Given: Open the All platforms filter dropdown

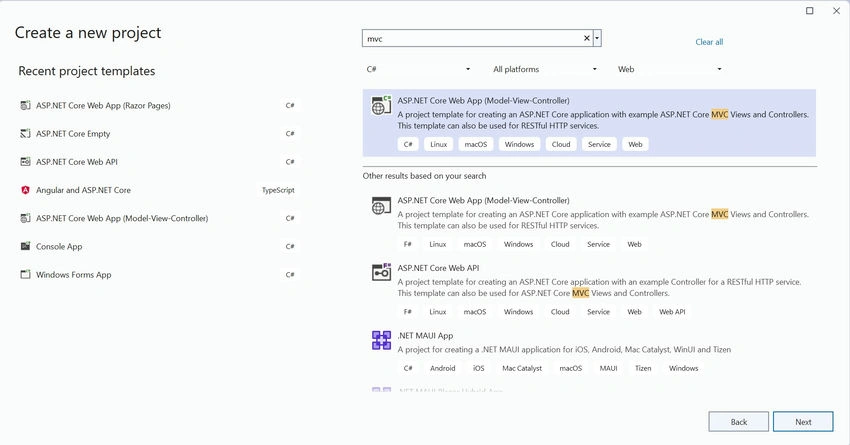Looking at the screenshot, I should click(x=544, y=69).
